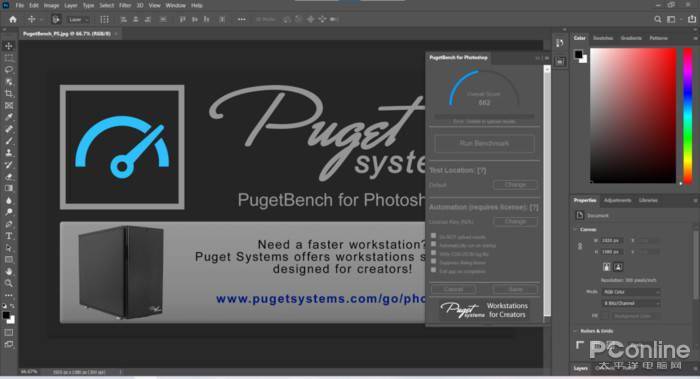700x379 pixels.
Task: Switch to the Swatches tab
Action: pos(603,38)
